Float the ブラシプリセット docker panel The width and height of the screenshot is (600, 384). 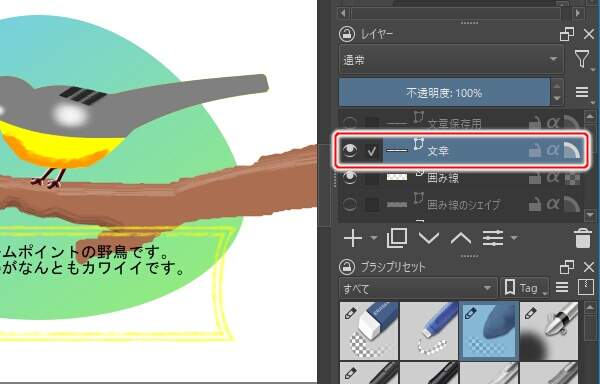click(567, 267)
